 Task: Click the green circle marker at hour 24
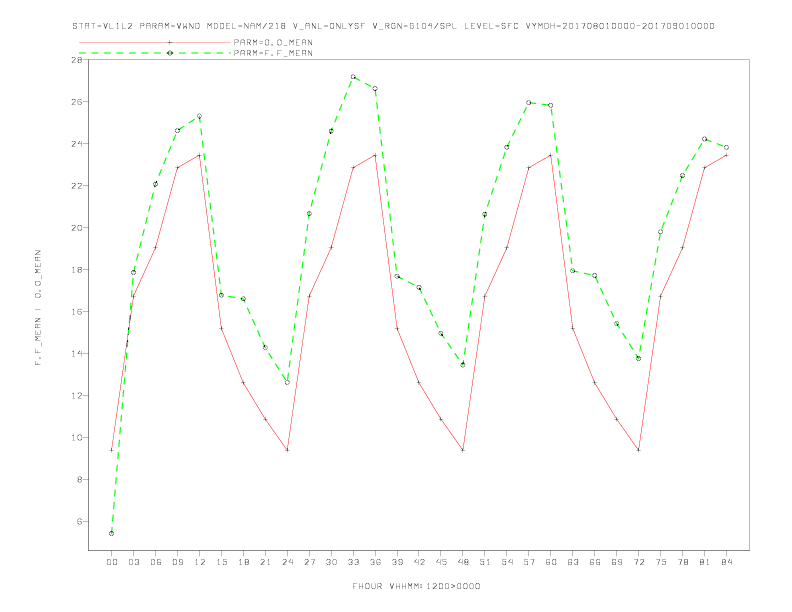pos(287,382)
